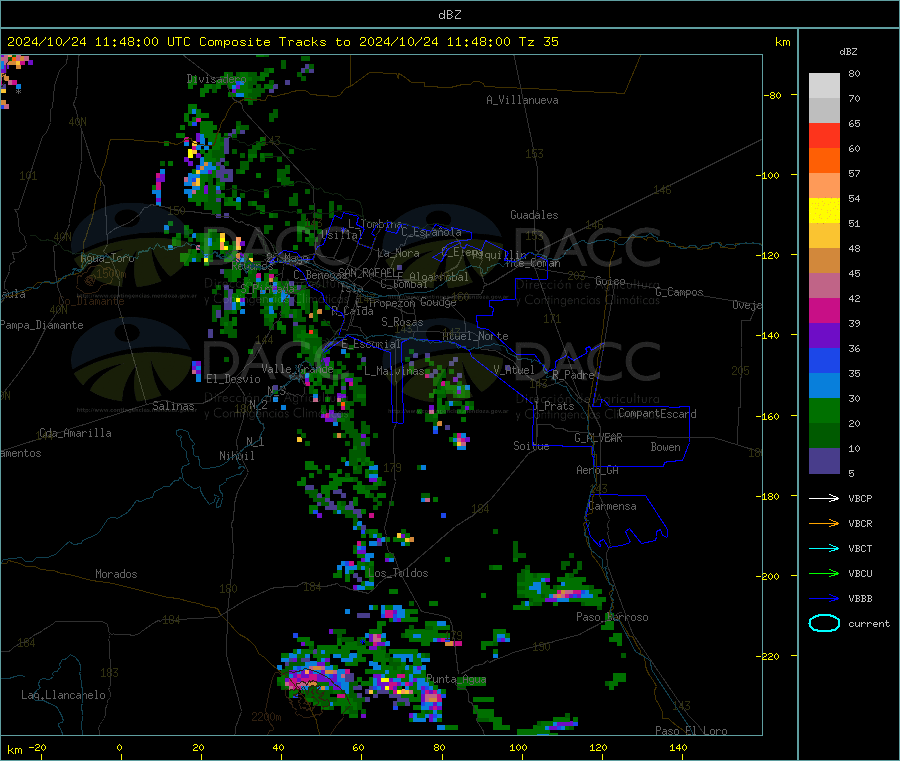The height and width of the screenshot is (761, 900).
Task: Click the Paso_El_Loro map label
Action: click(691, 731)
